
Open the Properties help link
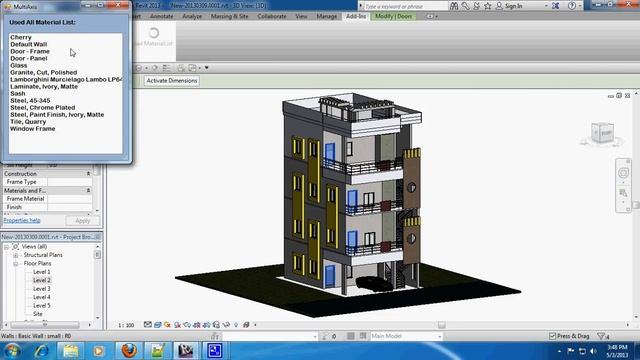[22, 220]
